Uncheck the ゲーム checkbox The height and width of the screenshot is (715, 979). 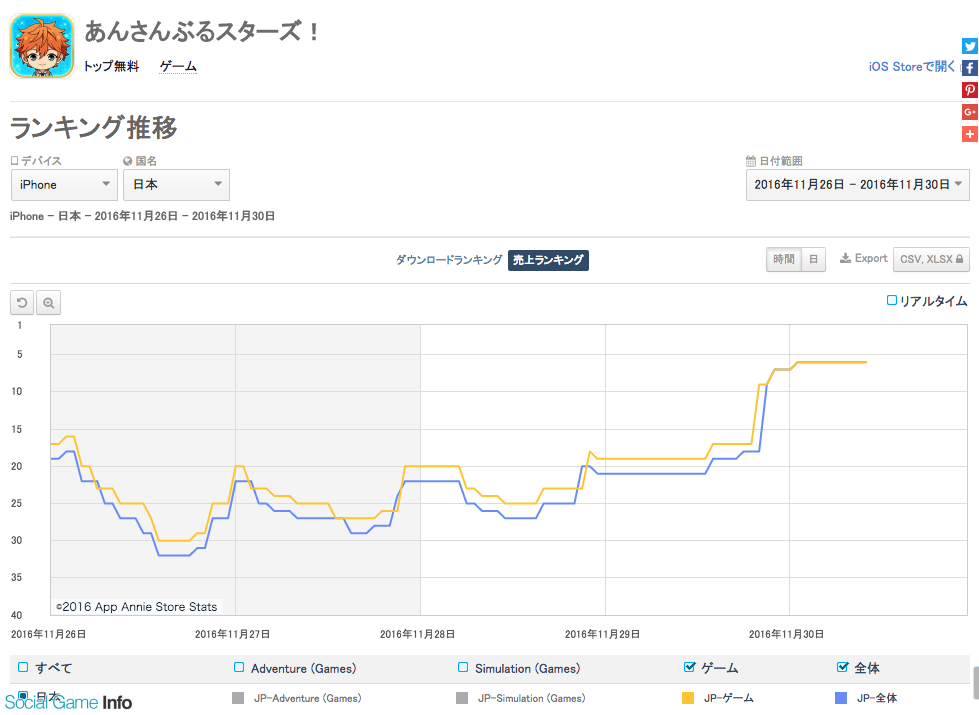coord(689,667)
